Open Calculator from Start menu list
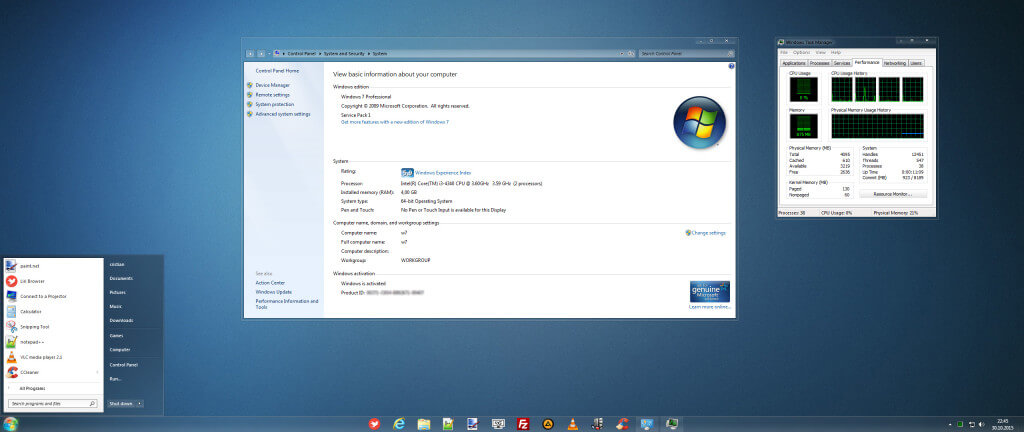The width and height of the screenshot is (1024, 432). point(31,311)
